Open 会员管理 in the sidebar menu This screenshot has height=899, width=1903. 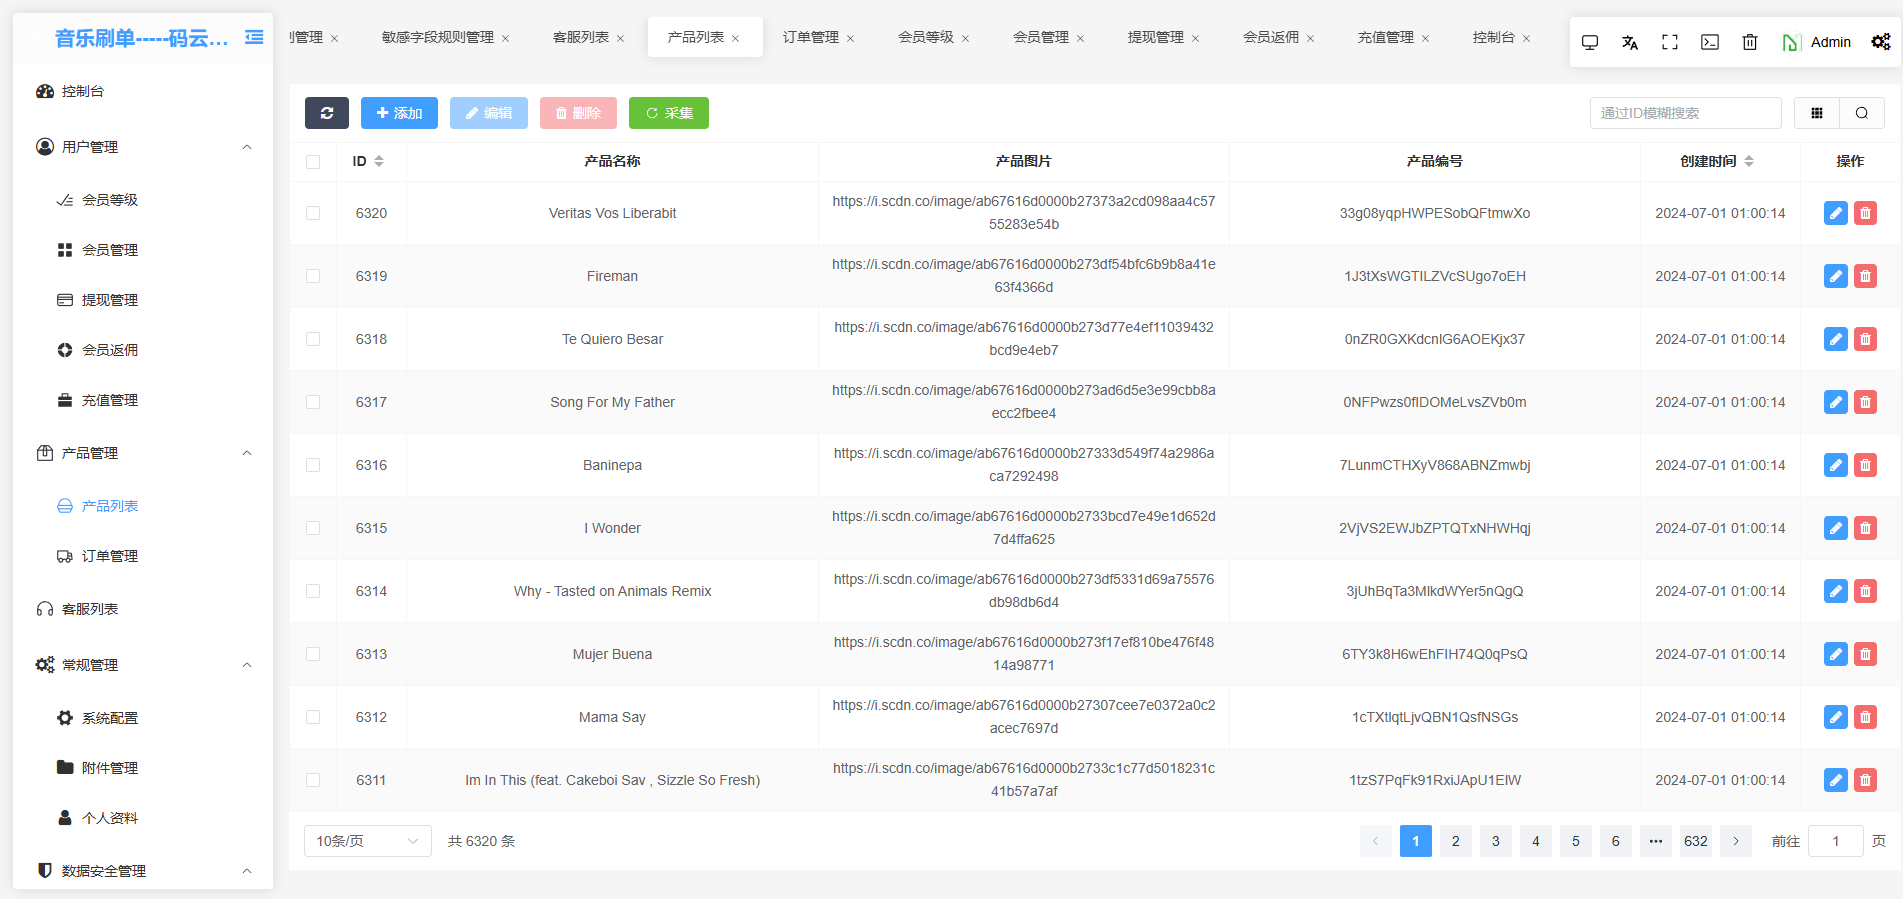[110, 250]
